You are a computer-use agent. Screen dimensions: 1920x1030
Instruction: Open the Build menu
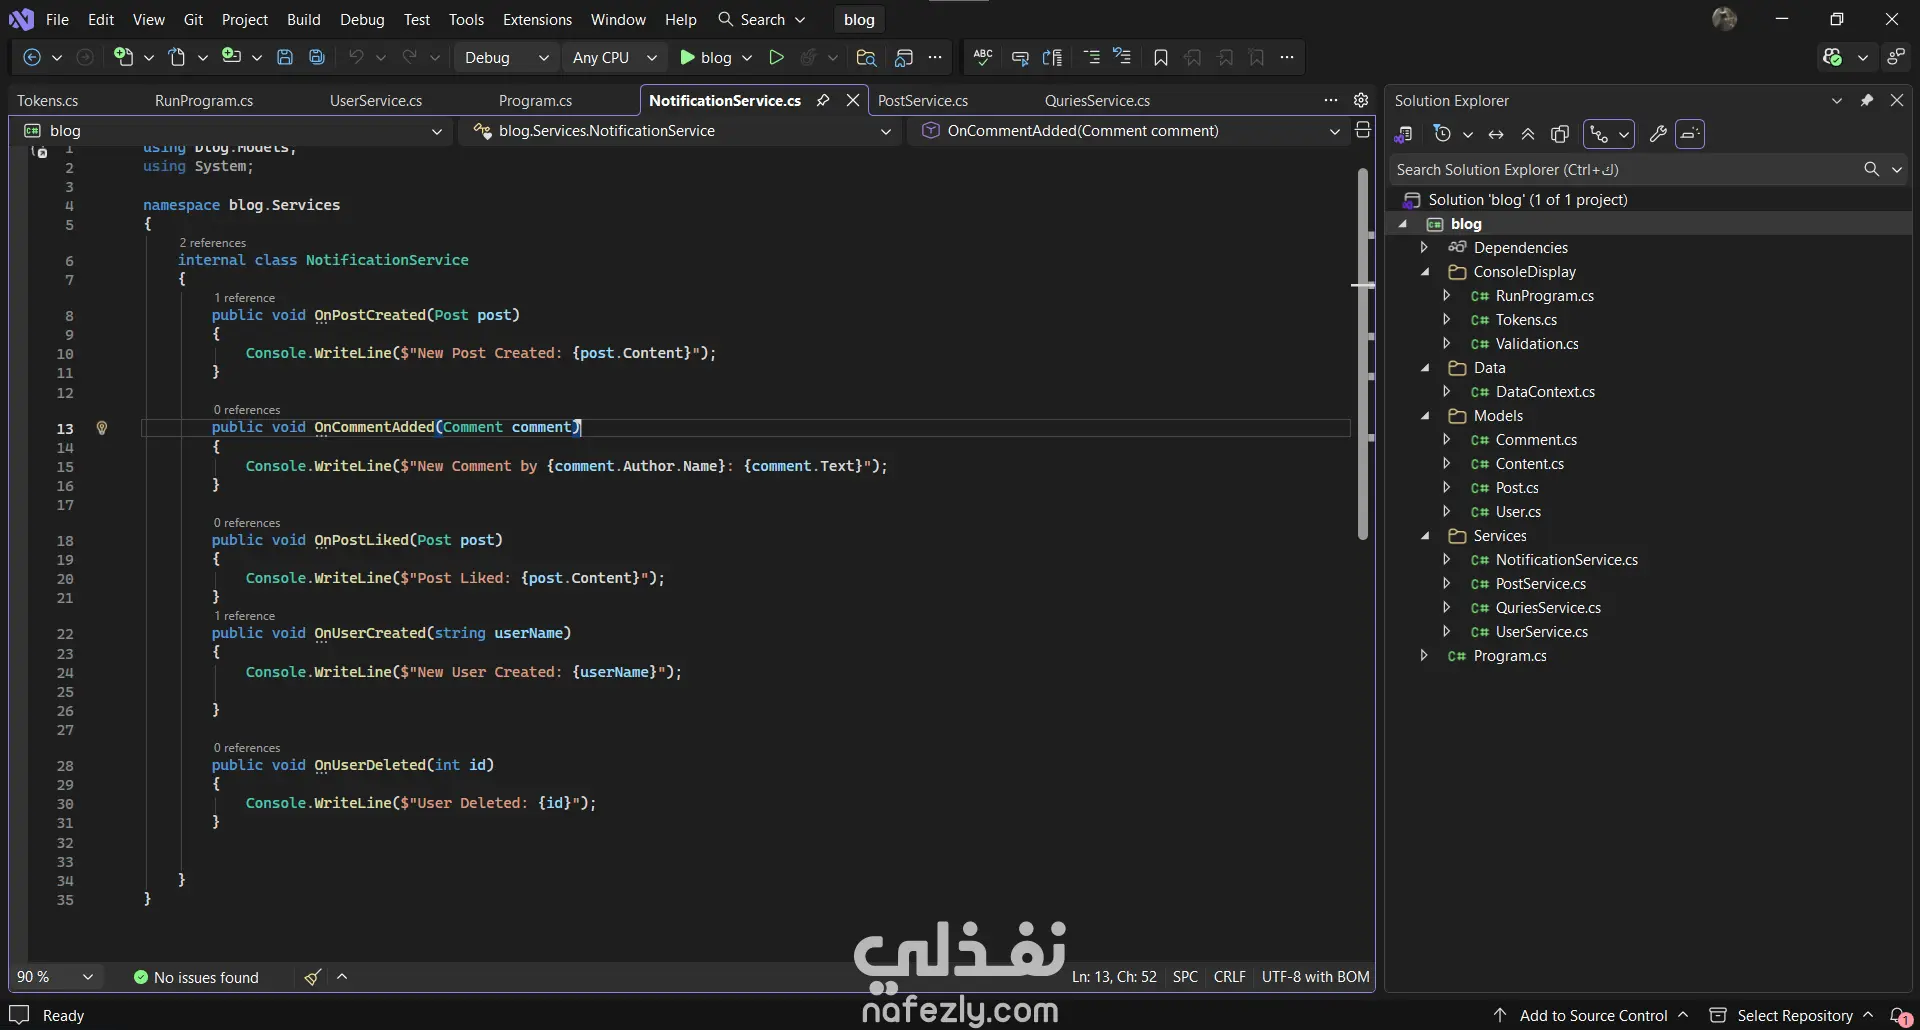tap(303, 20)
